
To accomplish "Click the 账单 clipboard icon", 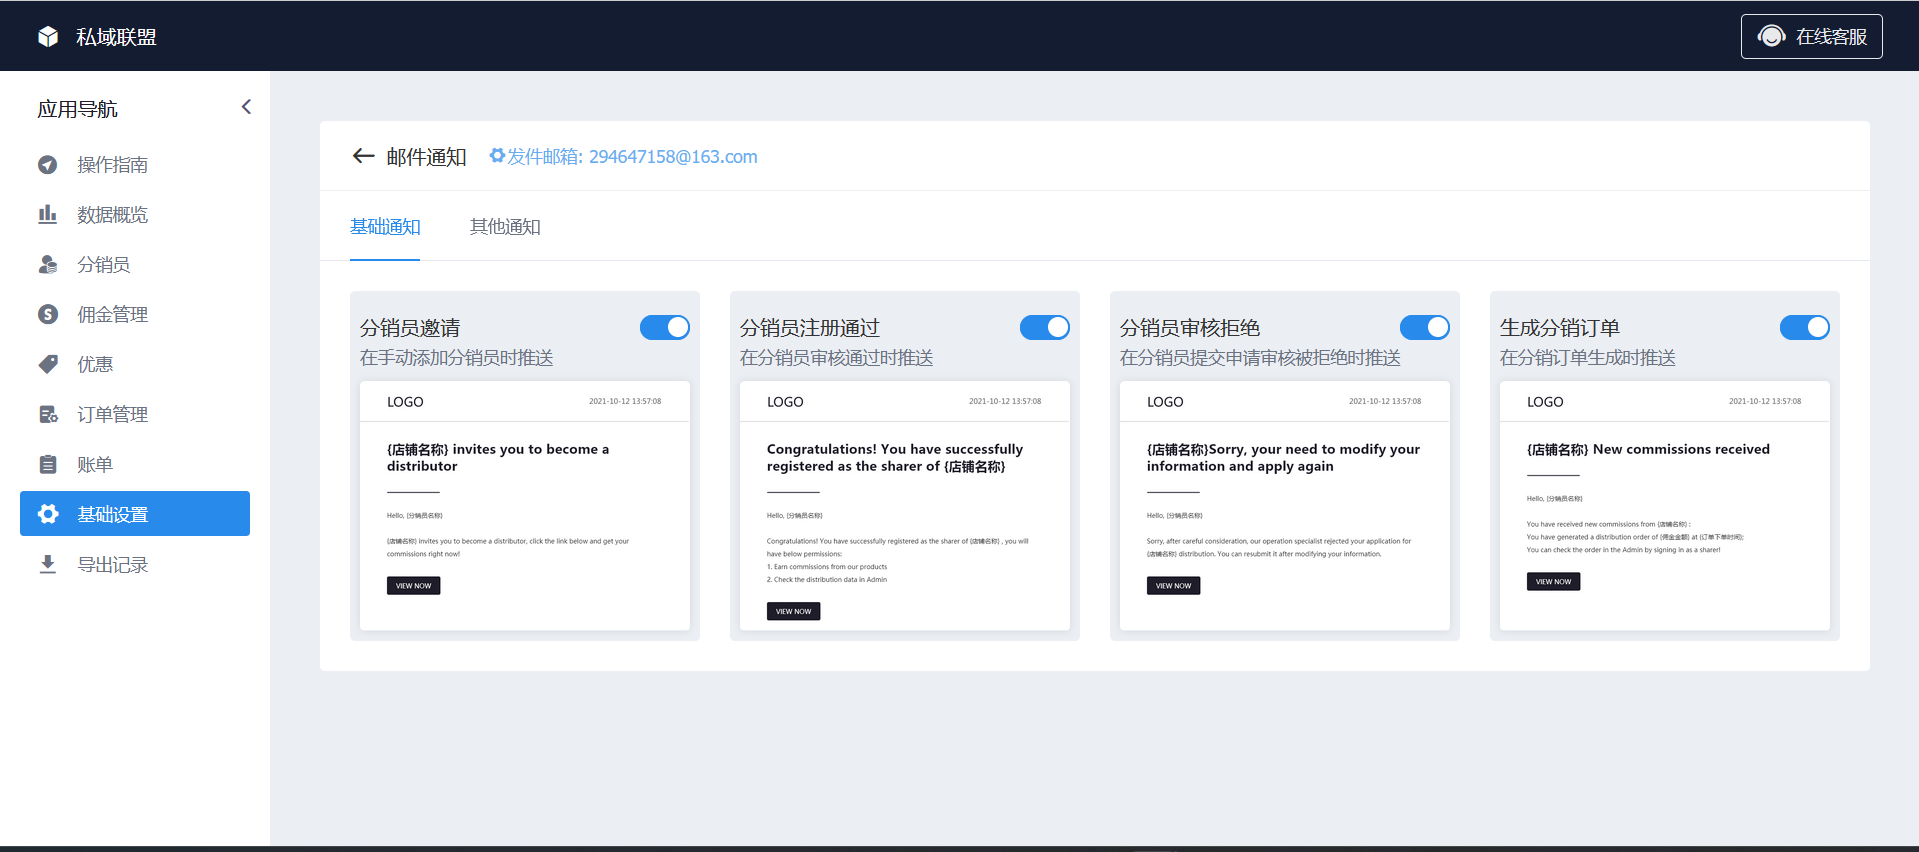I will 47,464.
